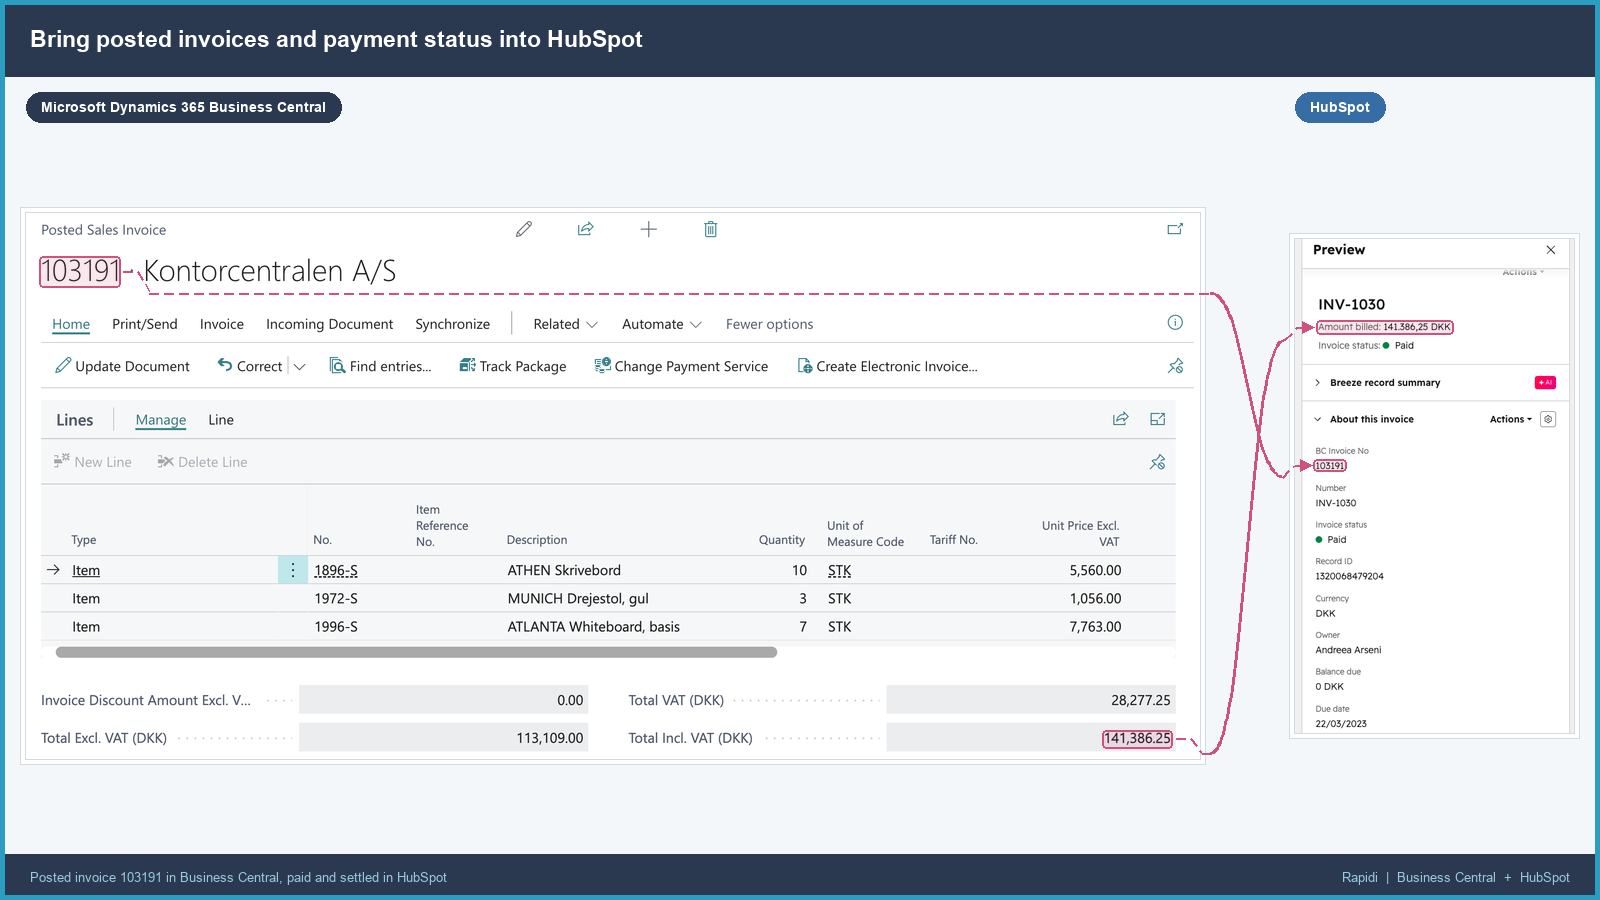Click the STK unit link for ATHEN Skrivebord

[840, 570]
